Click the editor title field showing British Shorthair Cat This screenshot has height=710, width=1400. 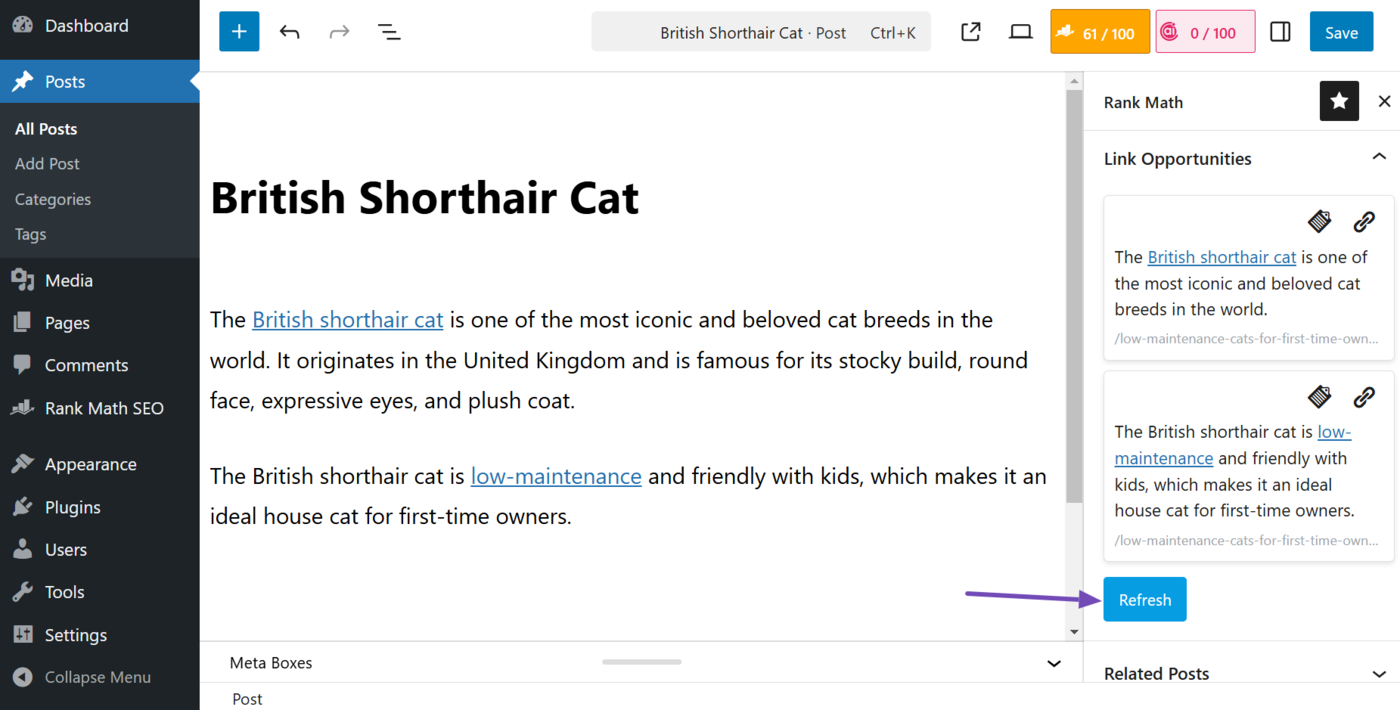424,197
